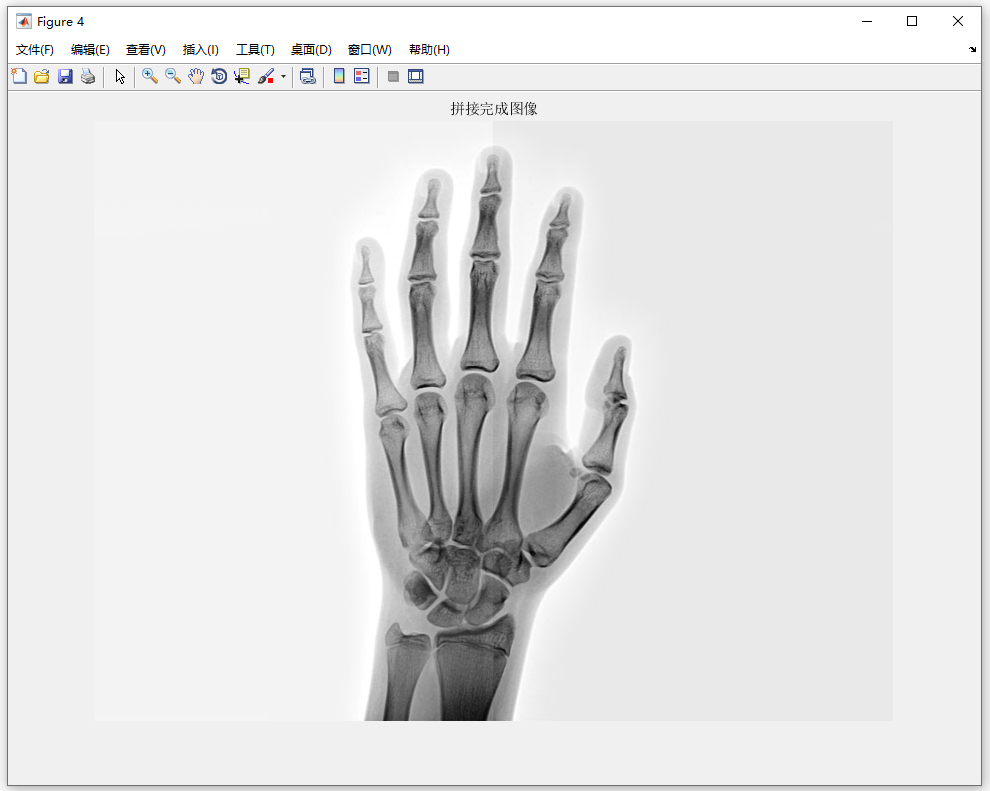Expand the Brush tool color dropdown arrow
Viewport: 990px width, 791px height.
point(283,77)
